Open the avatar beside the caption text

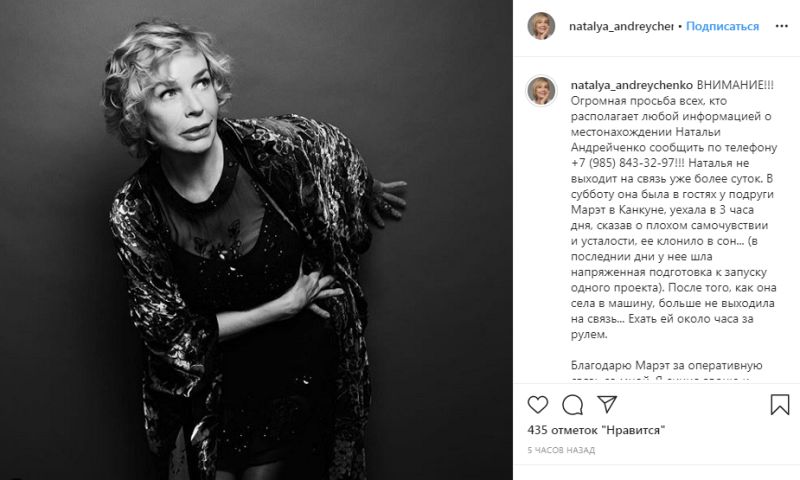(x=541, y=91)
